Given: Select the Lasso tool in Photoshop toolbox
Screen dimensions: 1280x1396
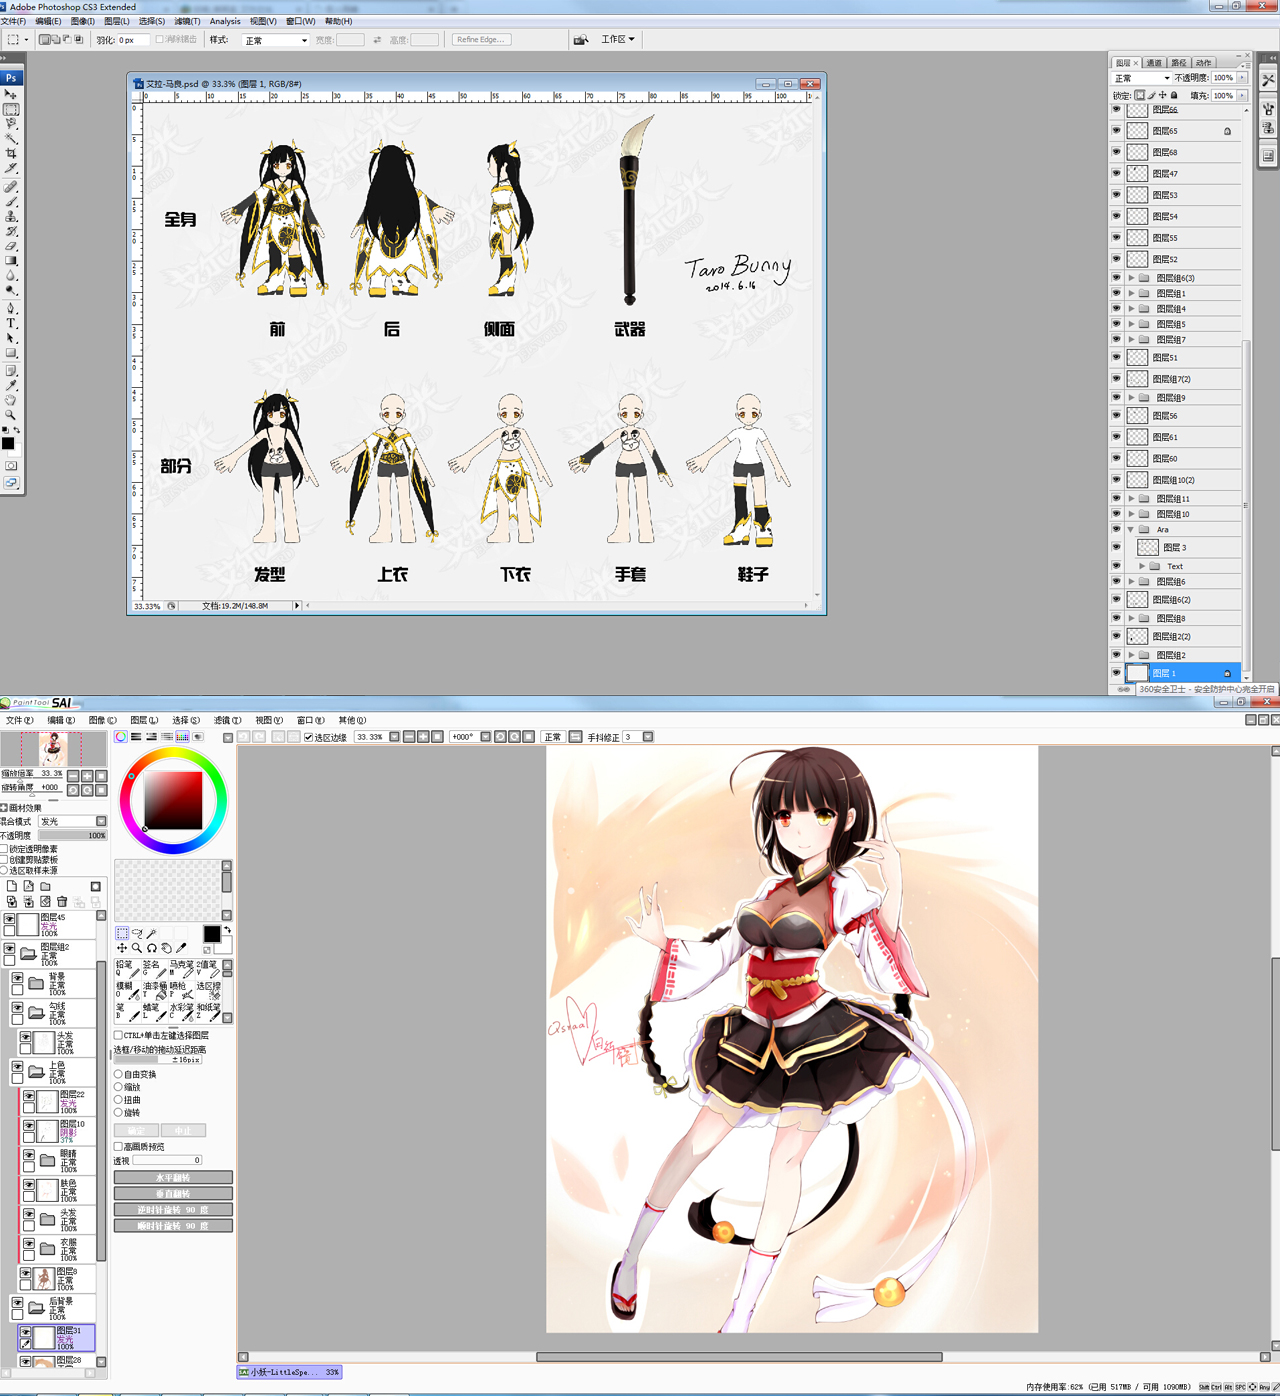Looking at the screenshot, I should point(11,123).
